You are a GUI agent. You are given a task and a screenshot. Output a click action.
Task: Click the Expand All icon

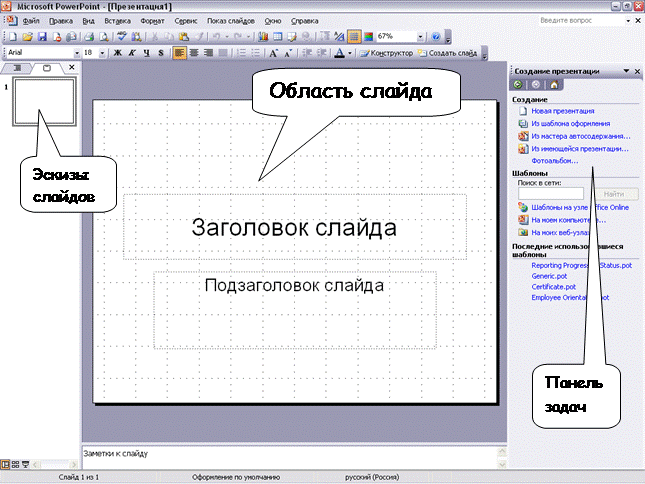pyautogui.click(x=325, y=37)
